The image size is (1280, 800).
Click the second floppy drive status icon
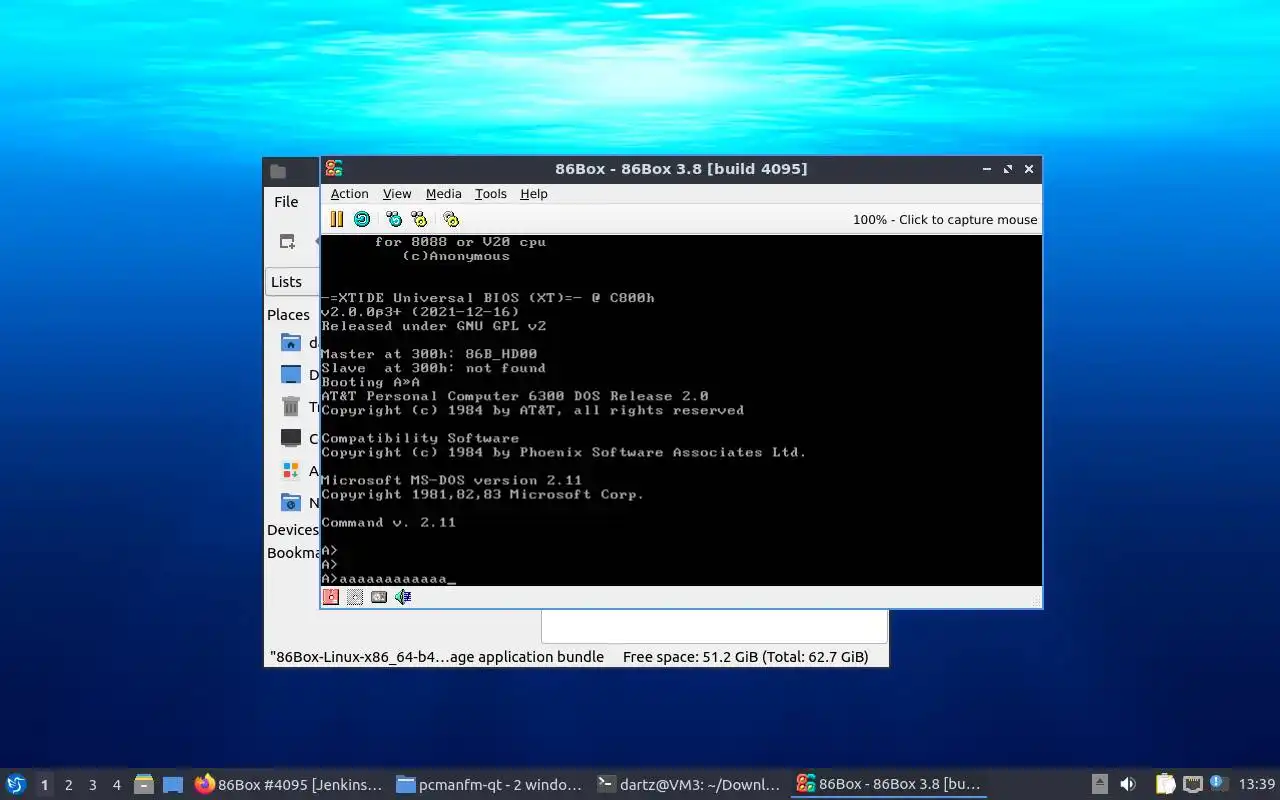[355, 597]
